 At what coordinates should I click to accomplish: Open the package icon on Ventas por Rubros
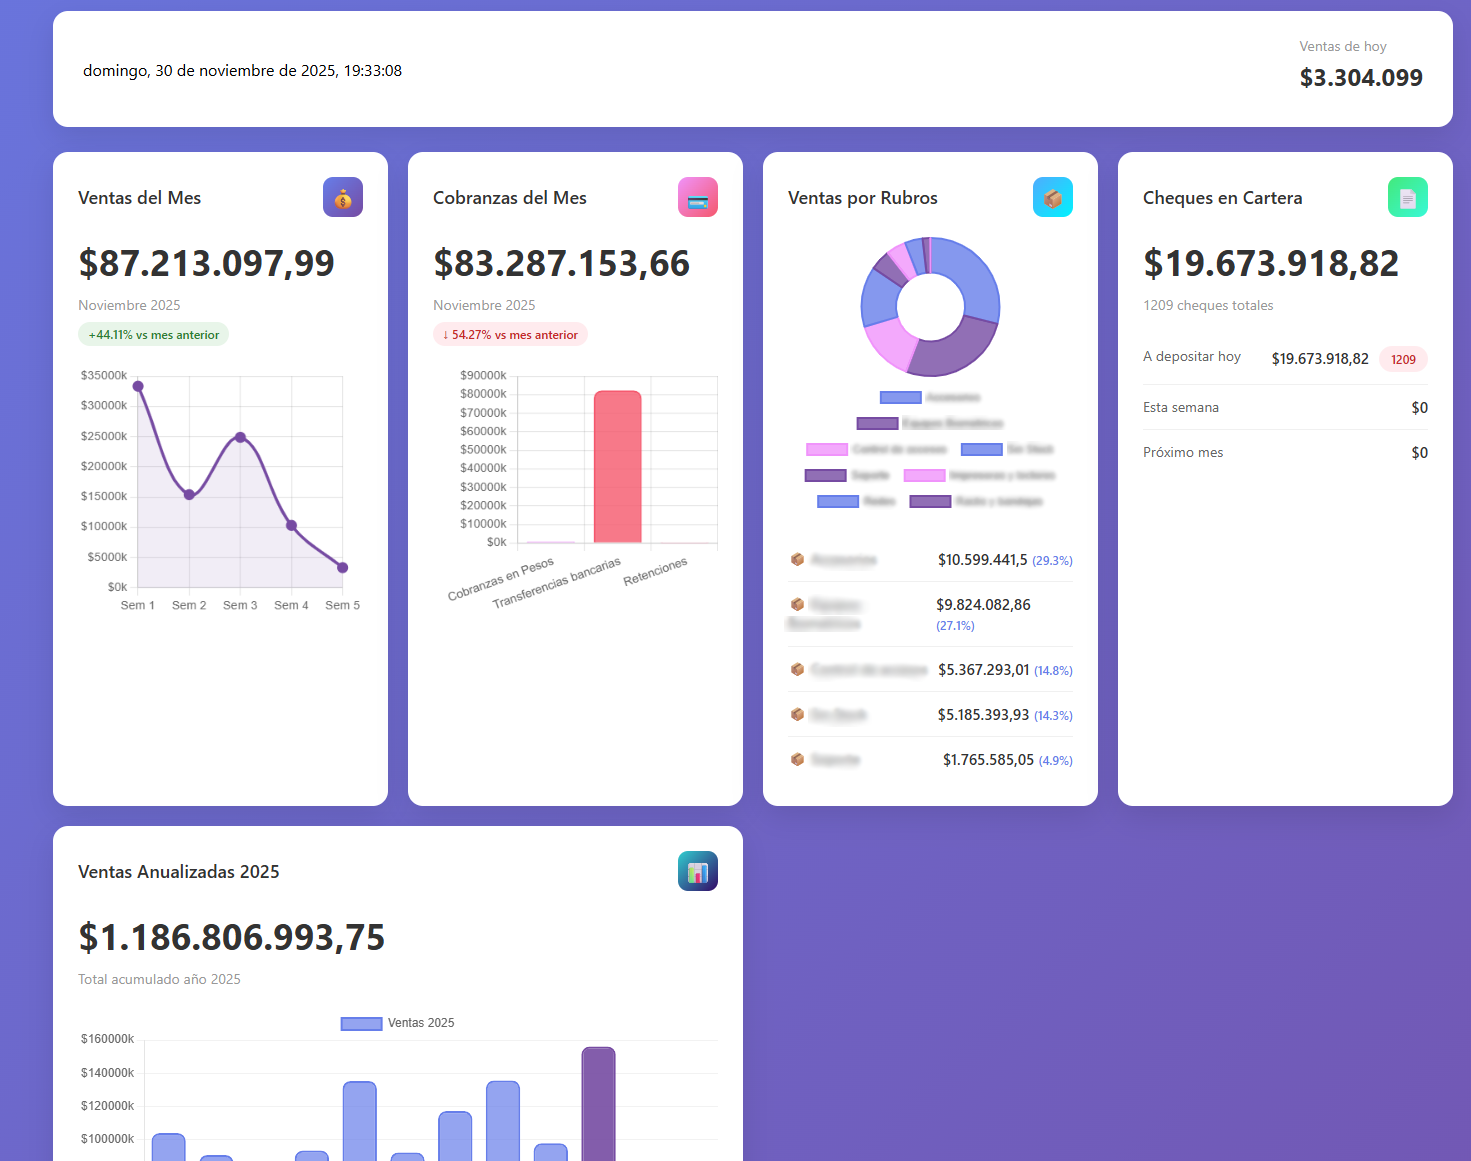[1053, 197]
